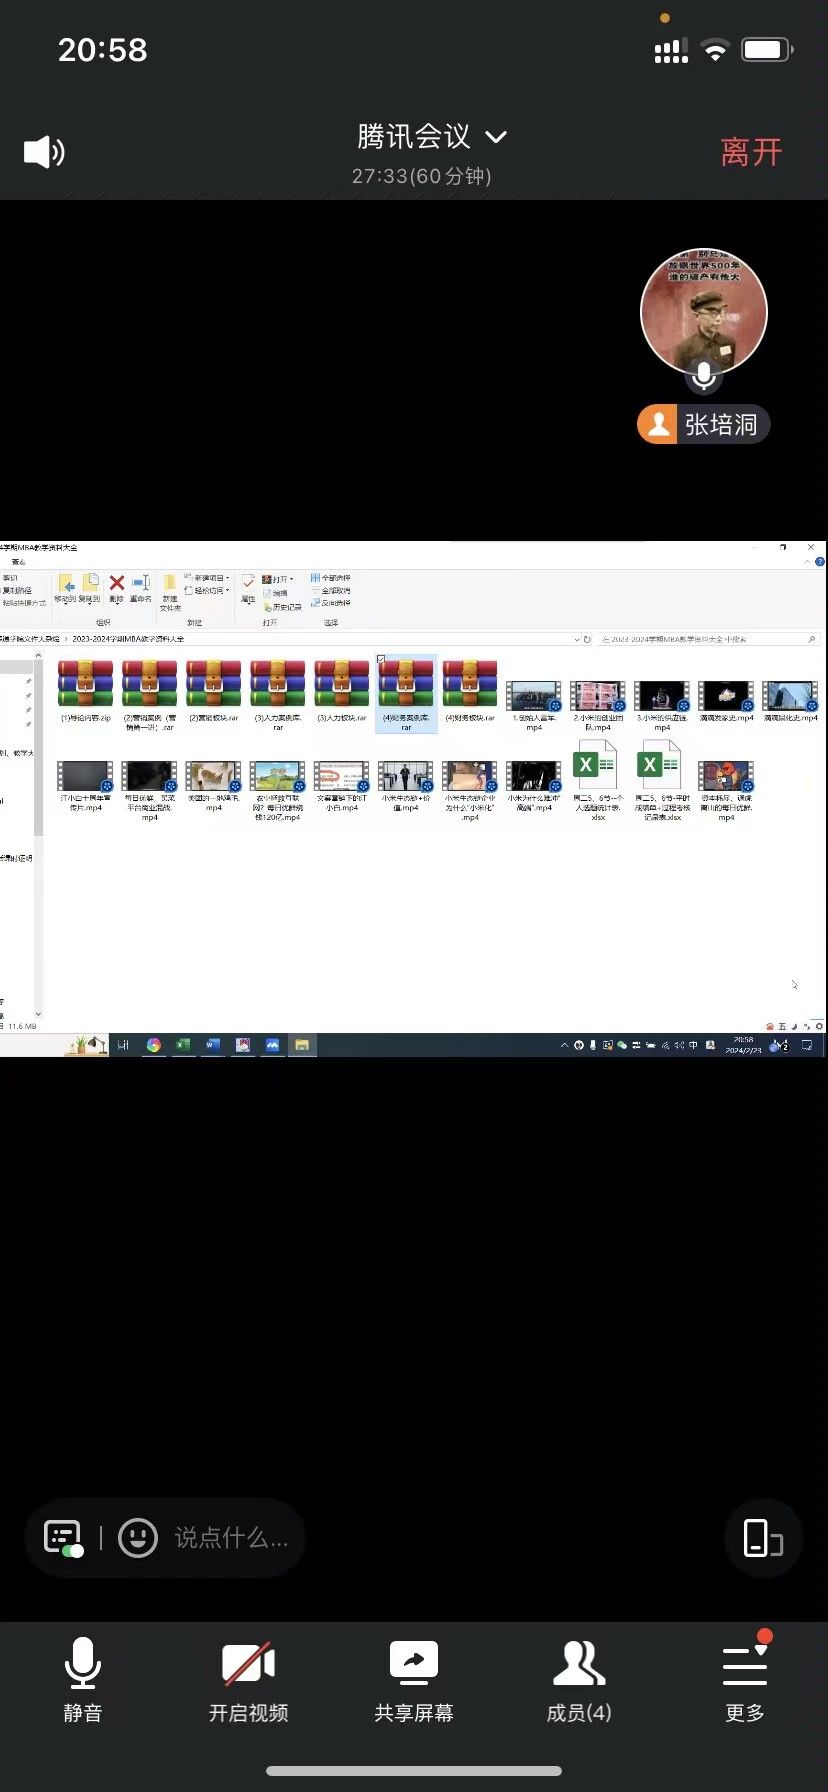This screenshot has height=1792, width=828.
Task: Tap the rotate screen device icon
Action: [x=763, y=1538]
